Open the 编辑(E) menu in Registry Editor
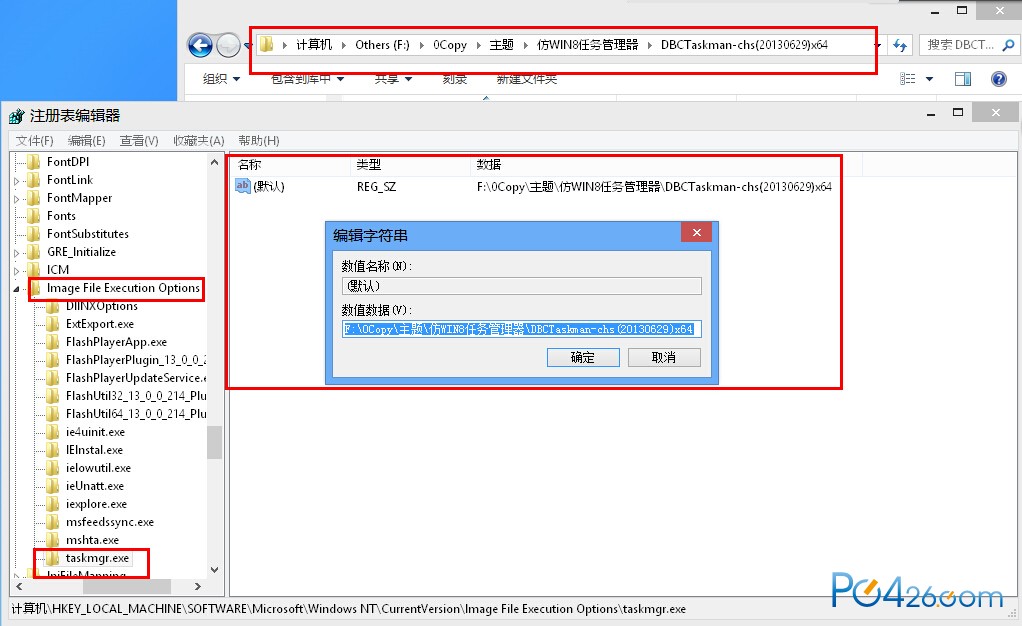The image size is (1022, 626). [87, 141]
